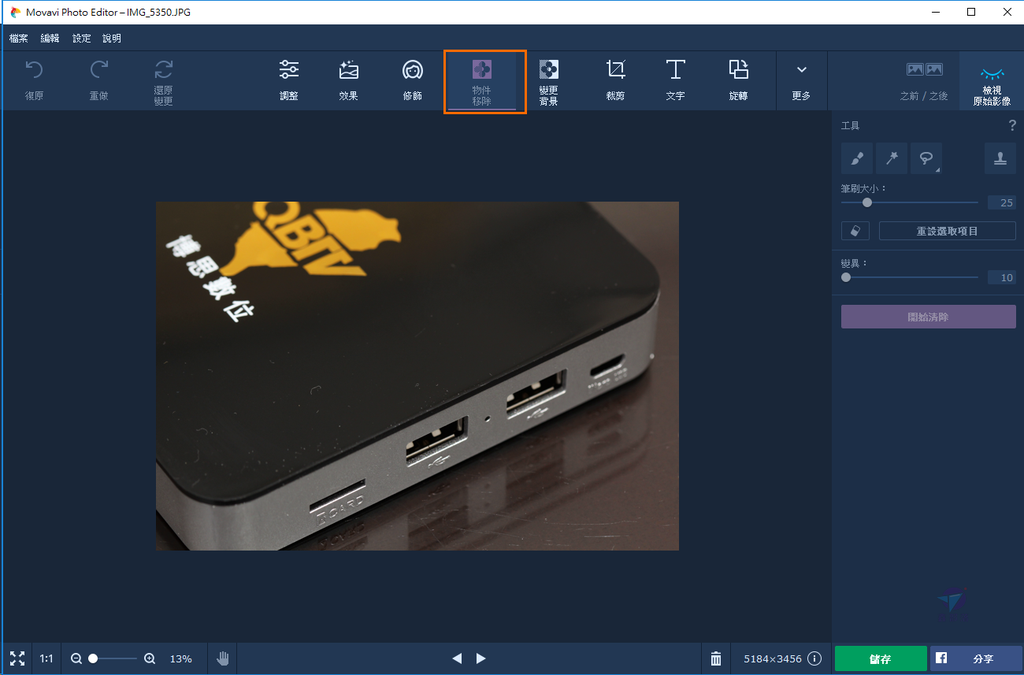Toggle Before / After (之前 / 之後) comparison view

[923, 81]
